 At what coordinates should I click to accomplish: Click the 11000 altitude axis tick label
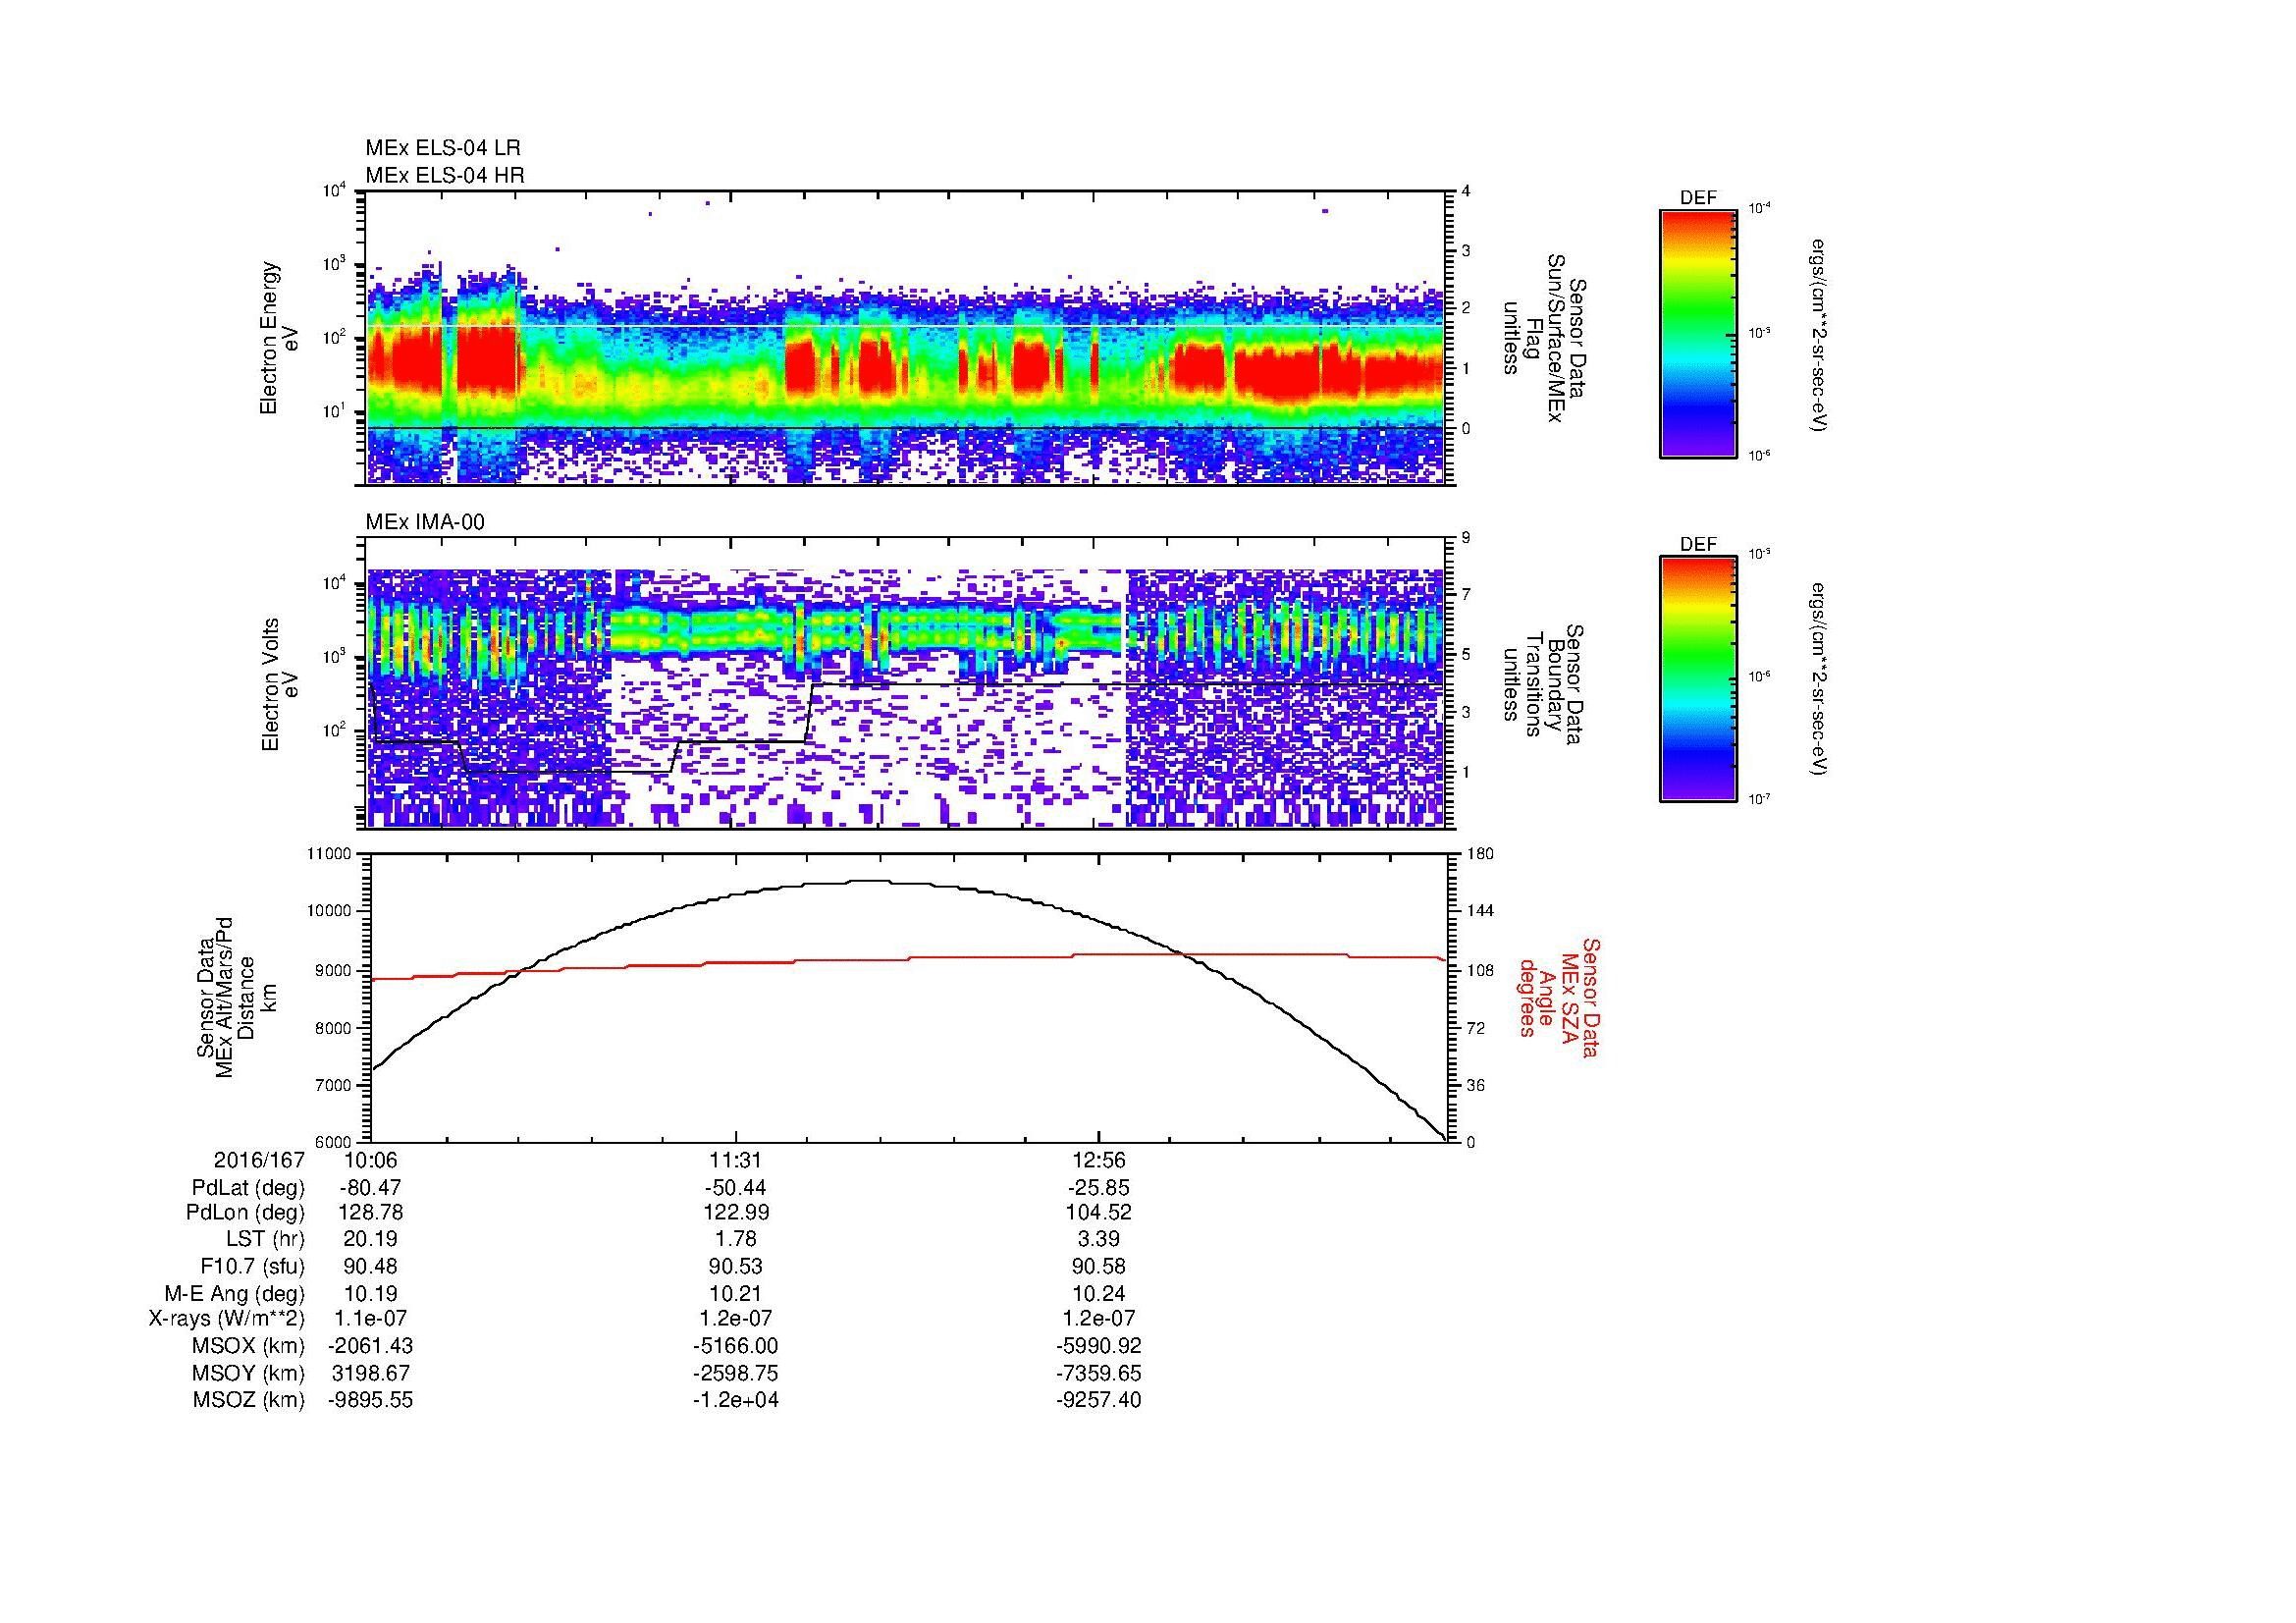(x=329, y=854)
